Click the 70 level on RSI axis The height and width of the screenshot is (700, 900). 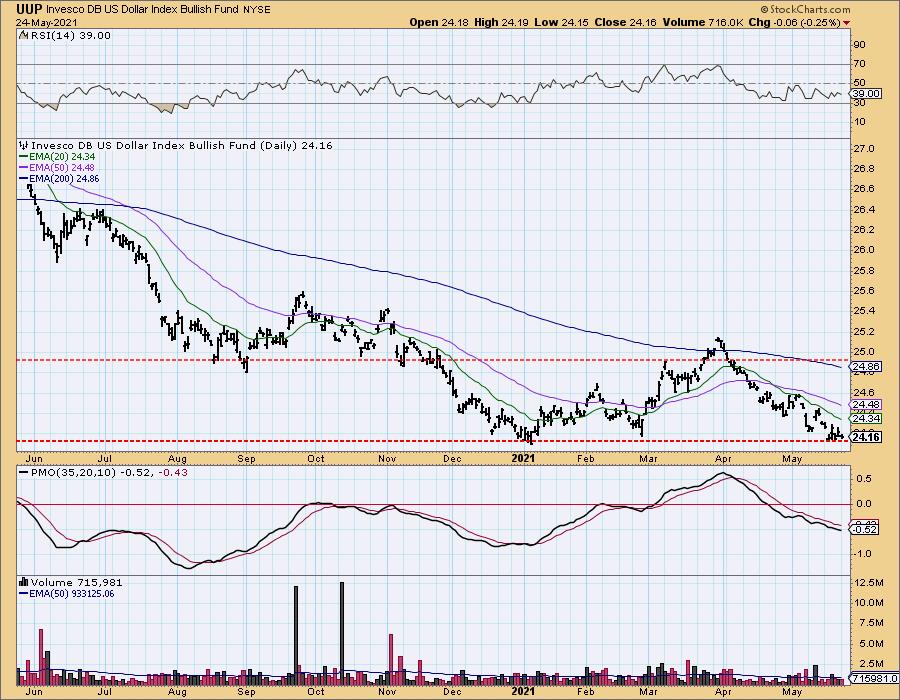point(859,64)
